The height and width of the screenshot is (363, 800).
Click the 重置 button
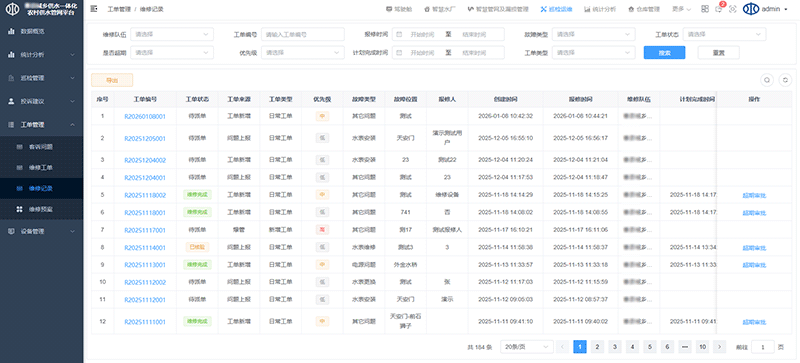tap(718, 53)
